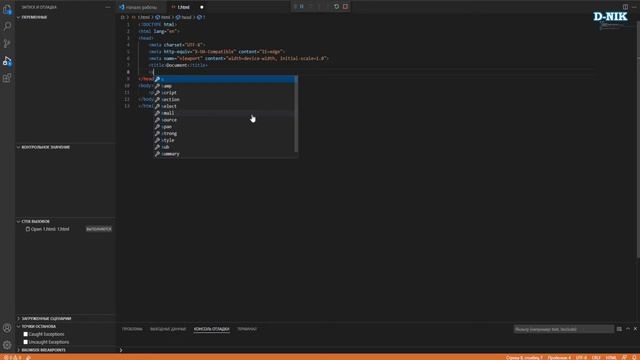Choose 'span' from the autocomplete list
Viewport: 640px width, 360px height.
click(x=225, y=127)
